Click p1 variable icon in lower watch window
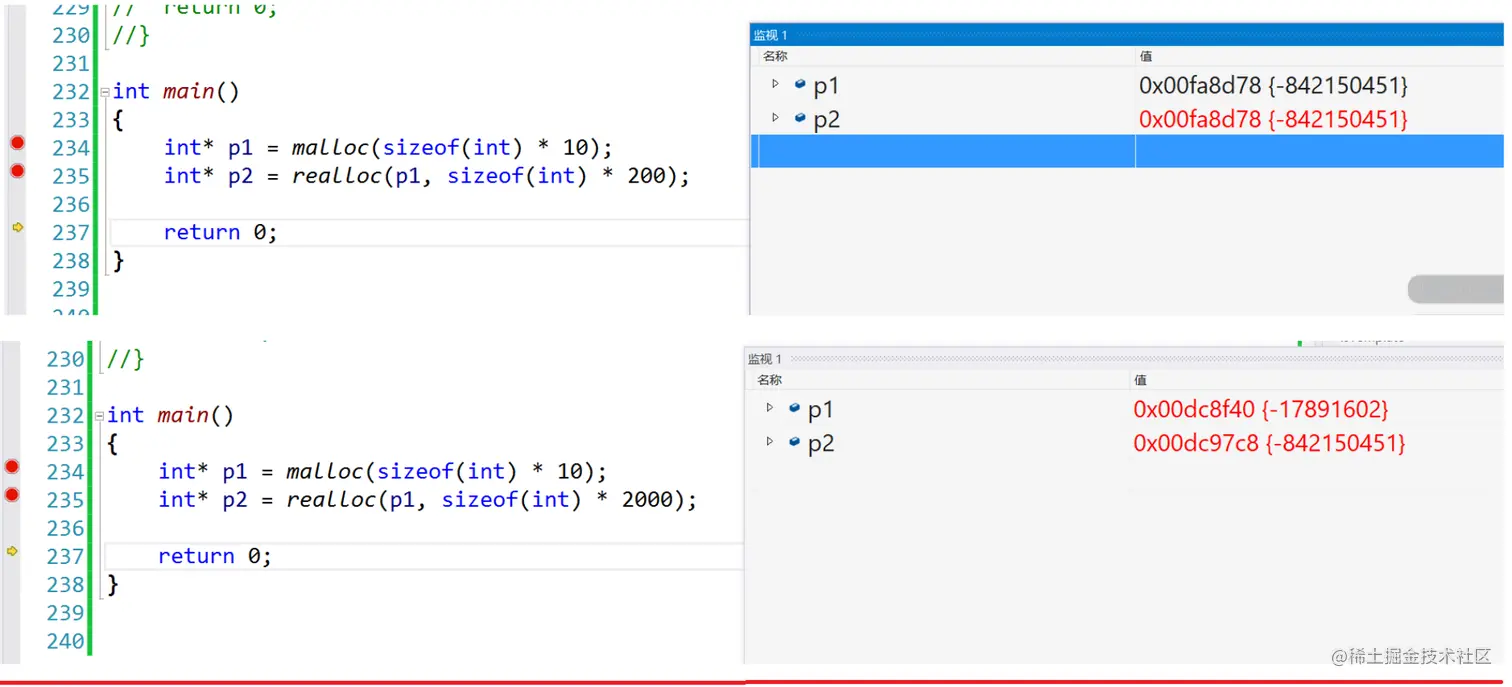 [794, 408]
